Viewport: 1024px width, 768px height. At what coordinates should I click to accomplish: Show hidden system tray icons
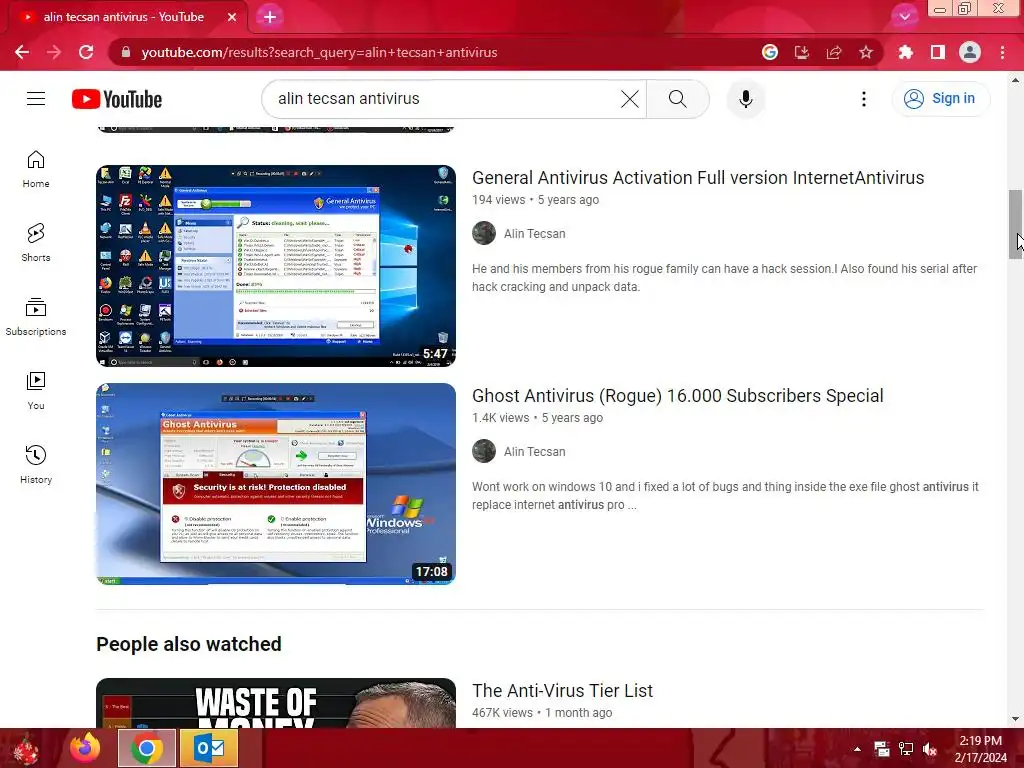click(x=857, y=749)
